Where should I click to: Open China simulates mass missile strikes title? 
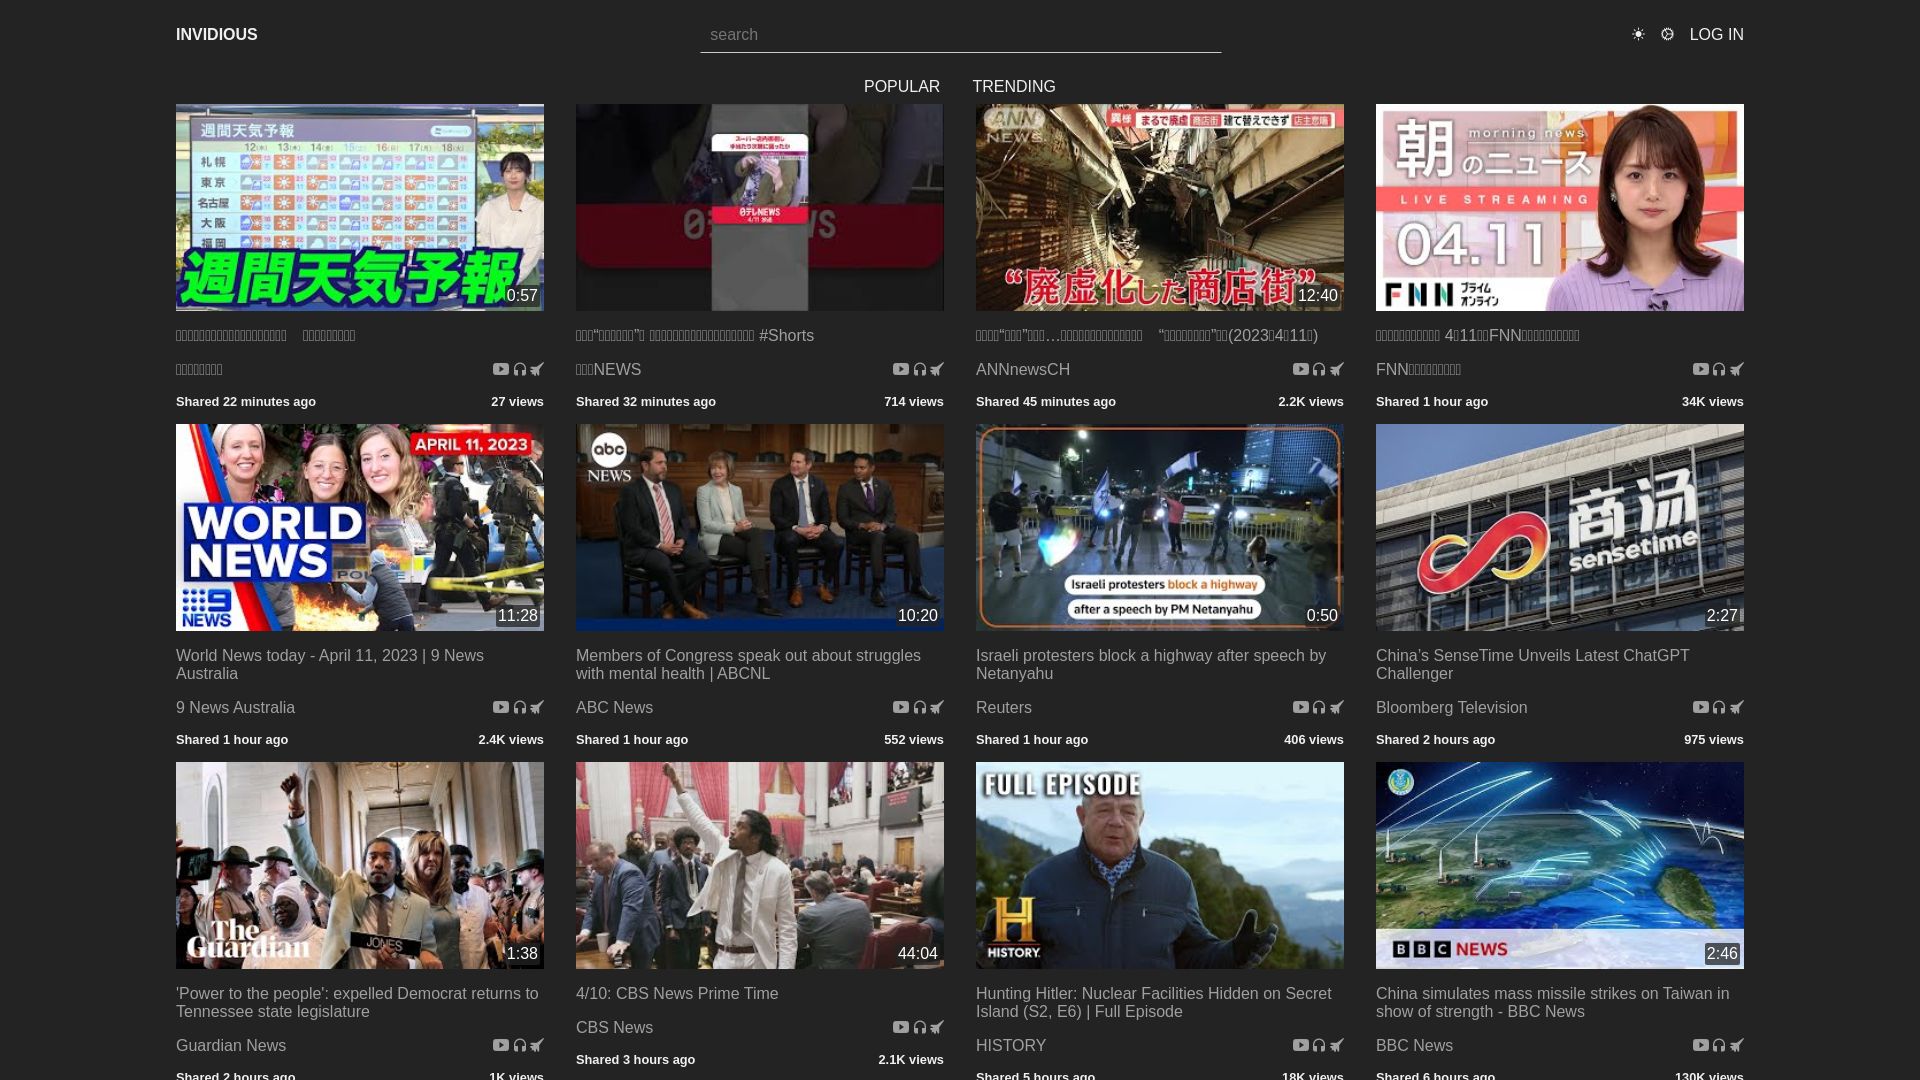coord(1552,1003)
